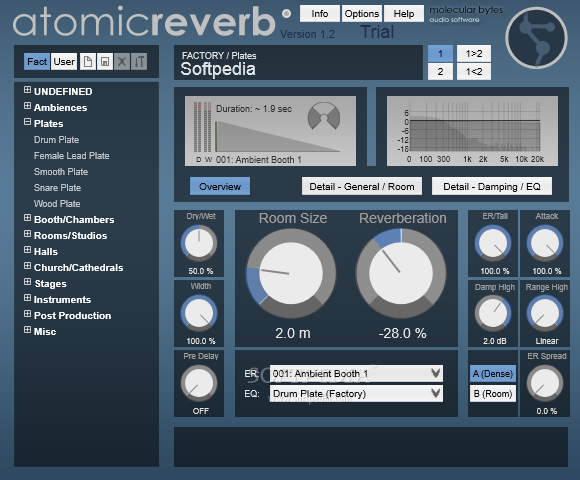Click the large Reverberation knob
The width and height of the screenshot is (580, 480).
click(x=401, y=273)
